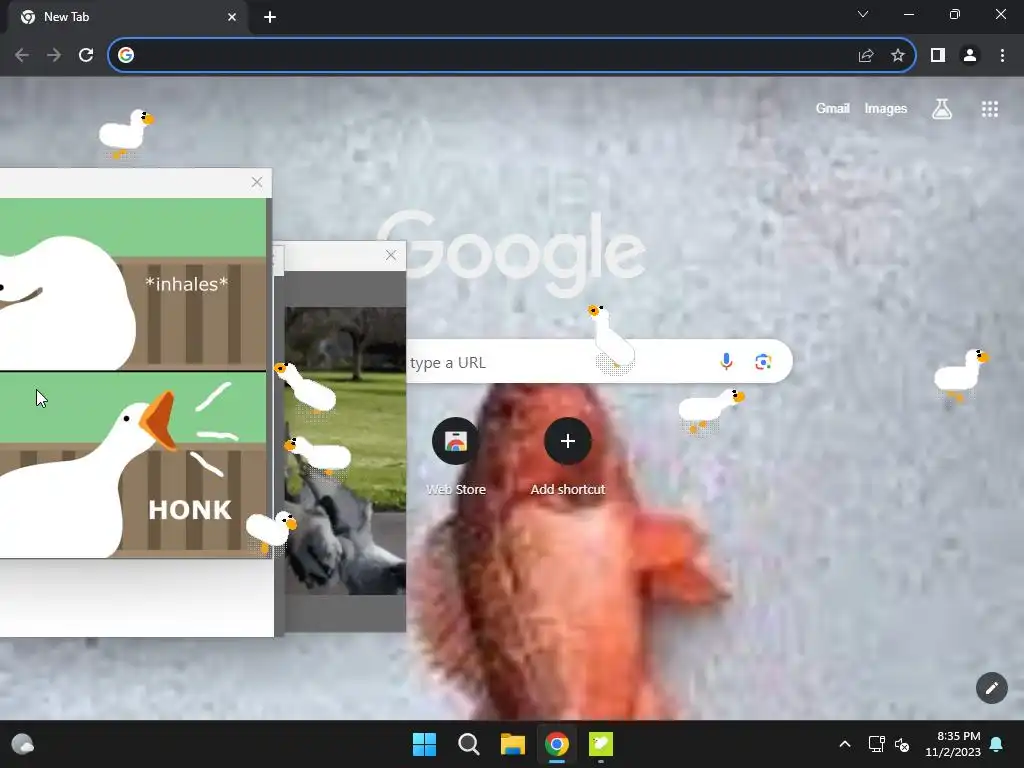Click Add shortcut button
1024x768 pixels.
(x=568, y=456)
